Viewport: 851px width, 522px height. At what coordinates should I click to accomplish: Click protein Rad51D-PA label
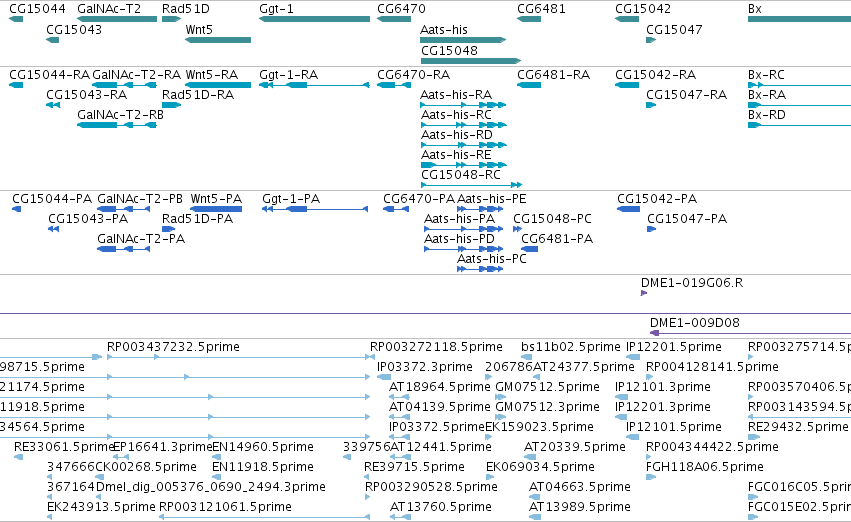(198, 219)
